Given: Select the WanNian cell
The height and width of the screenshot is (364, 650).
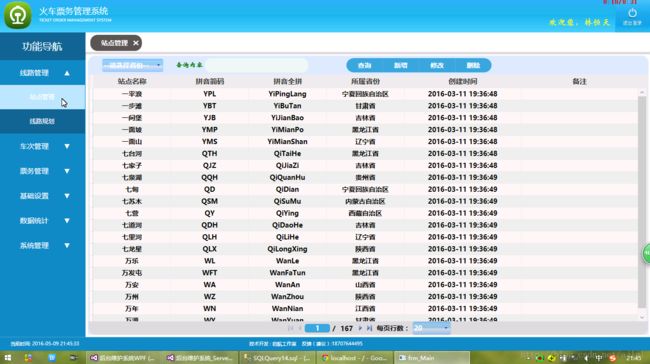Looking at the screenshot, I should pos(287,309).
